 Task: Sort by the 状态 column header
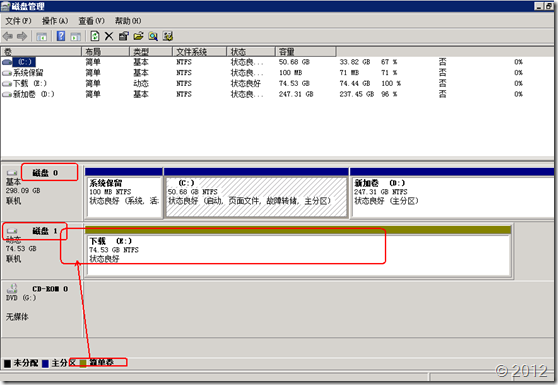tap(251, 52)
